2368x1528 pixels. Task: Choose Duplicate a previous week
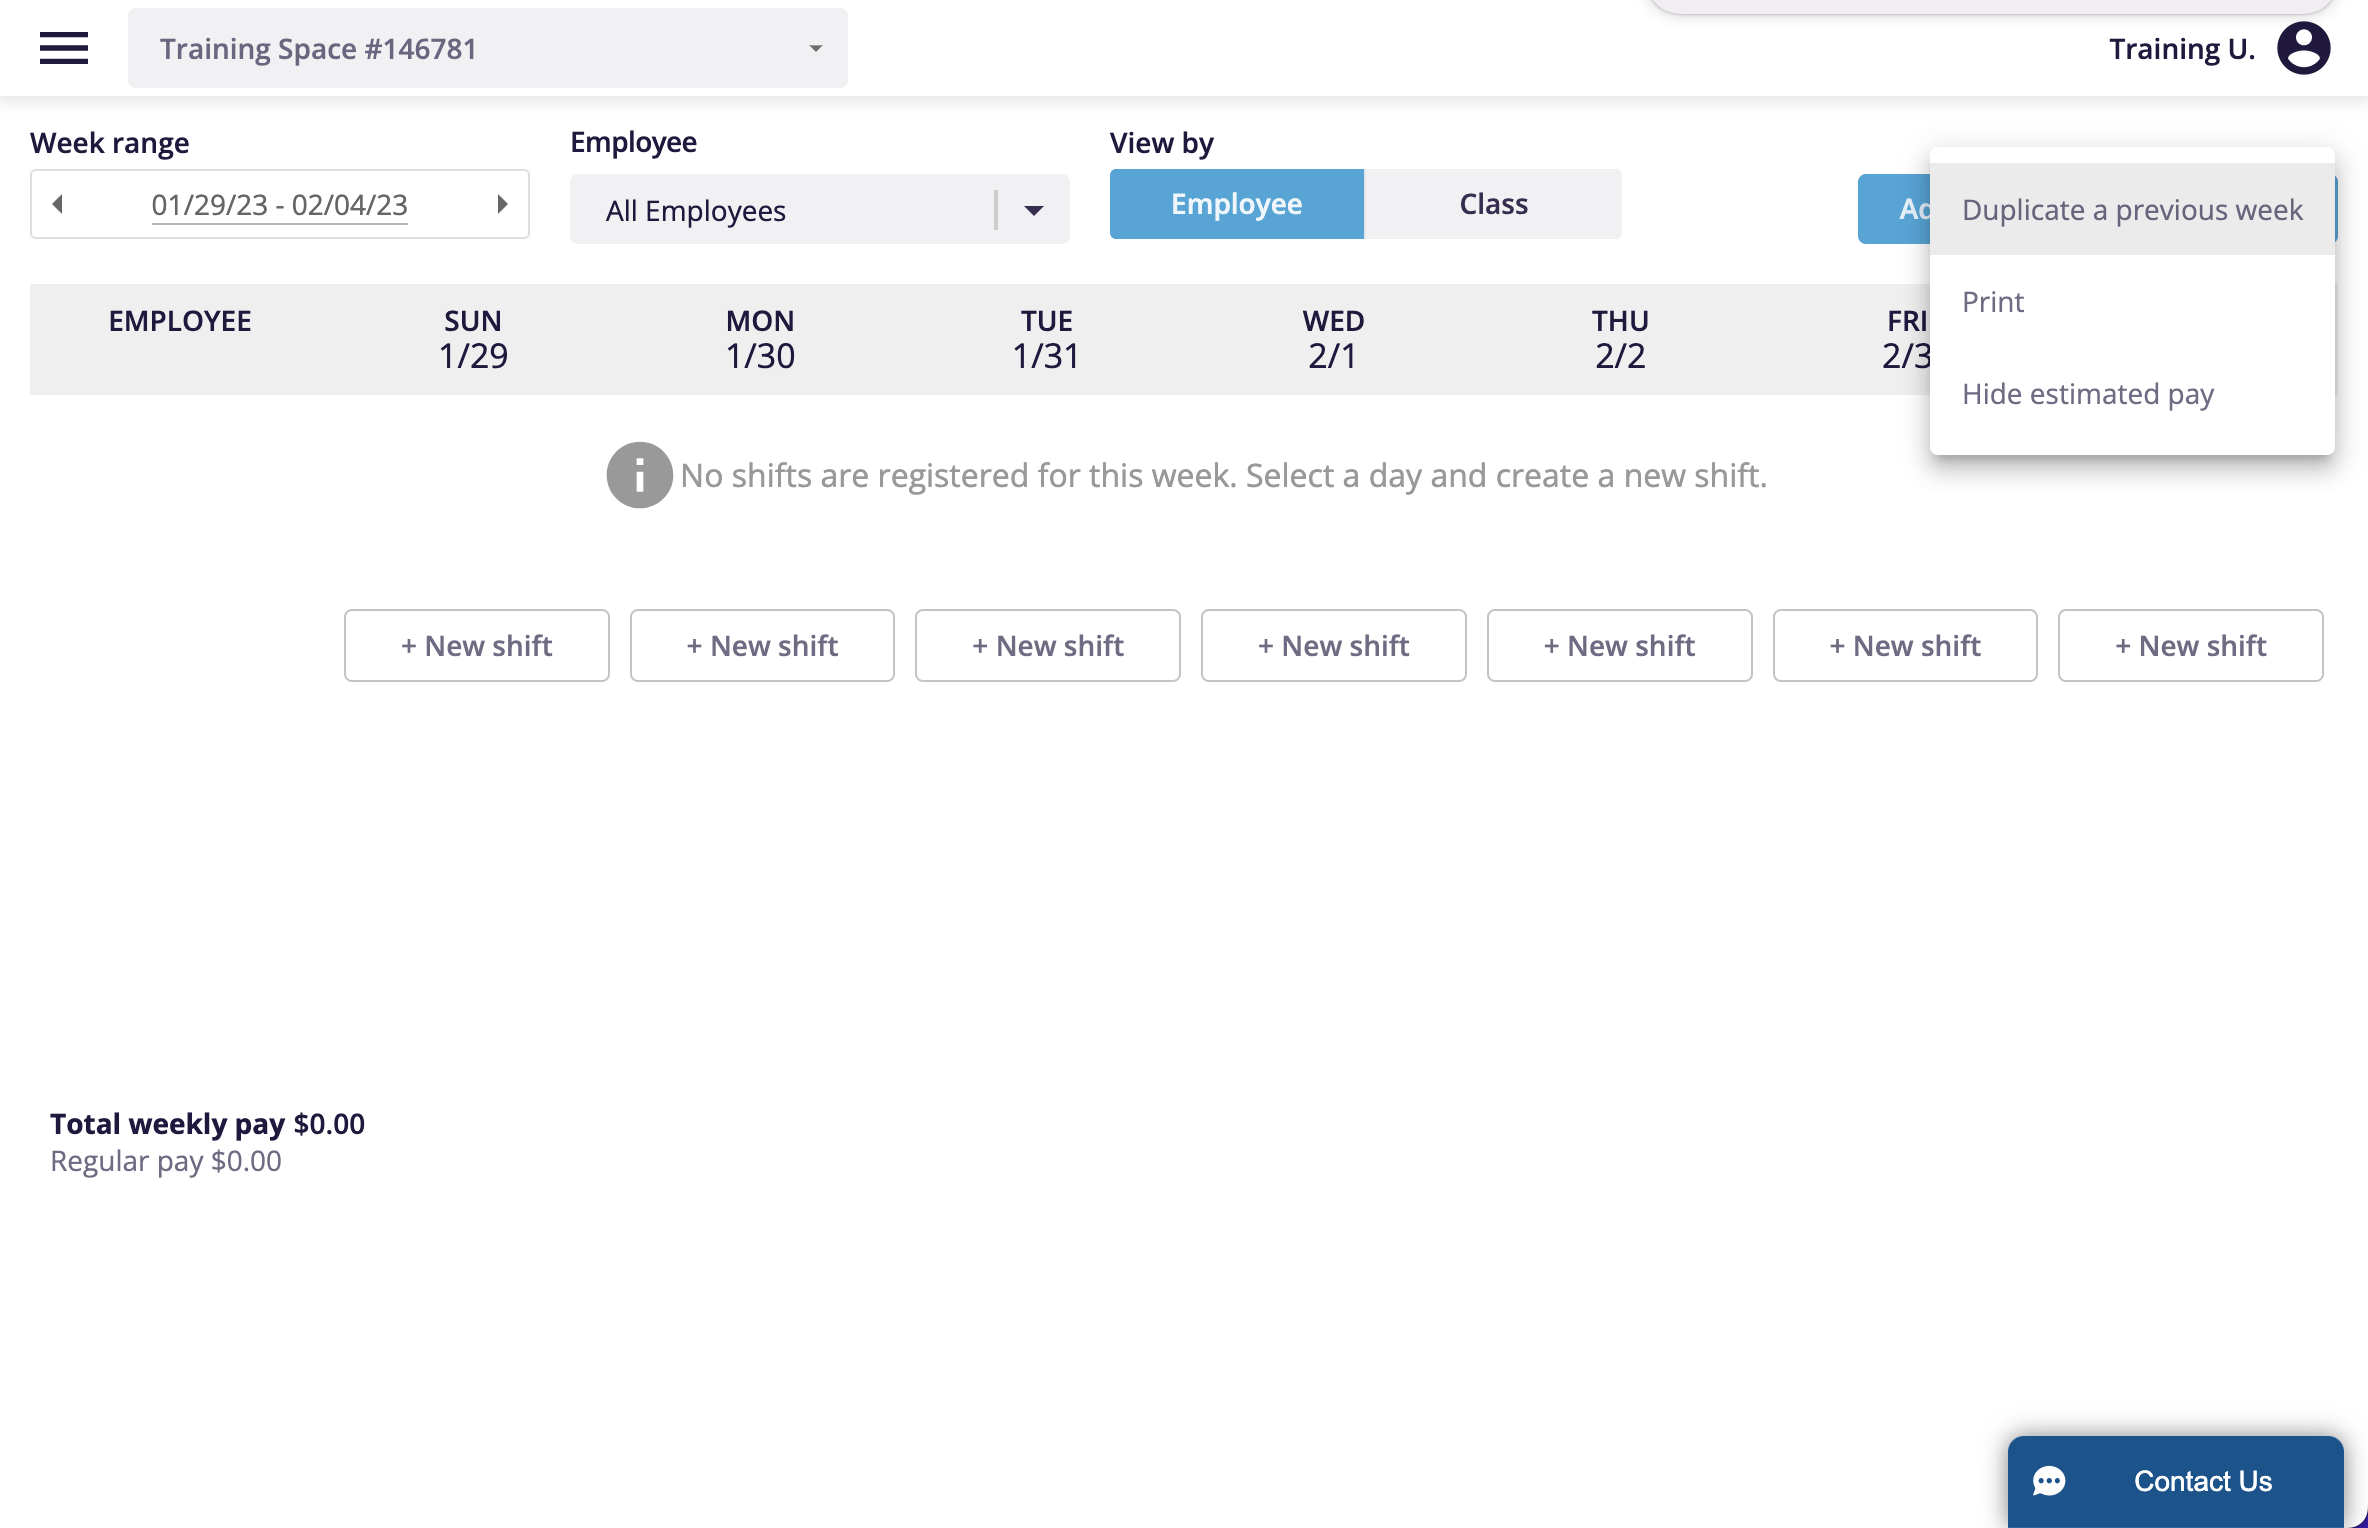point(2132,209)
